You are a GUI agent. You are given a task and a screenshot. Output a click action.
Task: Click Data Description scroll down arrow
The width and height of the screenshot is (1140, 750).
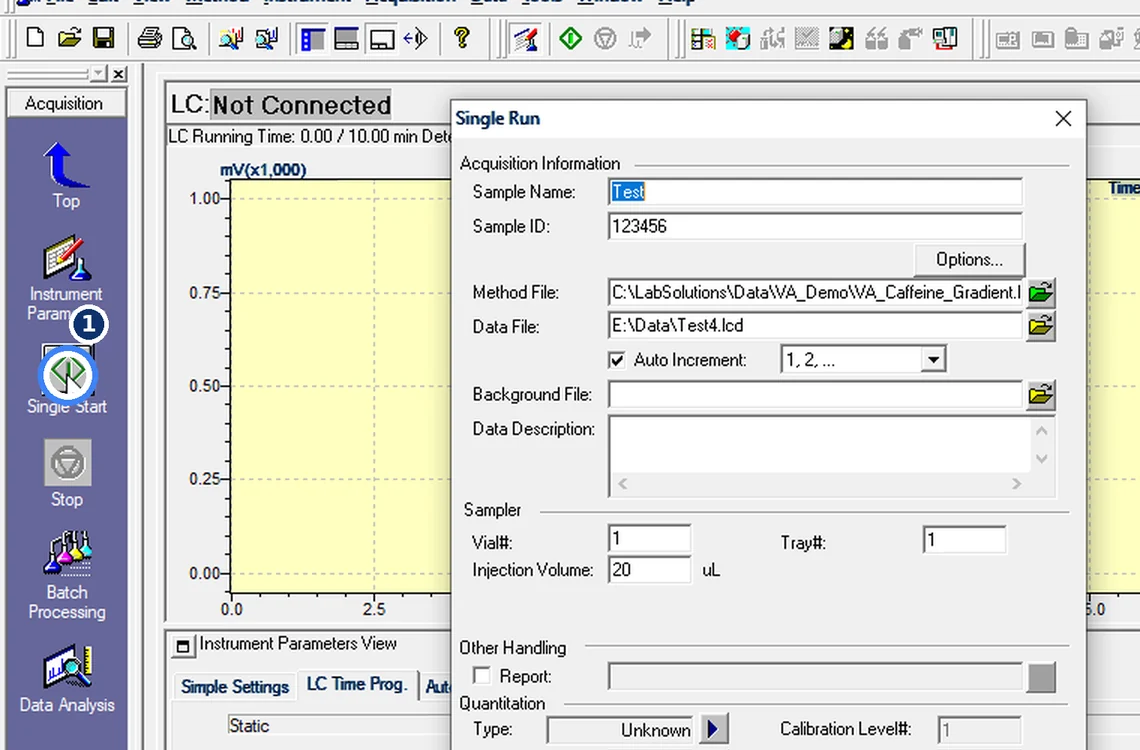click(x=1042, y=459)
